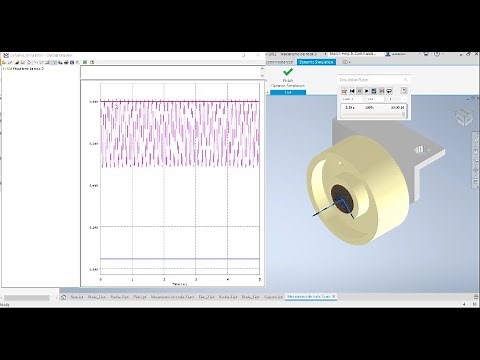480x360 pixels.
Task: Switch to the Roda_3.ipt document tab
Action: 250,297
